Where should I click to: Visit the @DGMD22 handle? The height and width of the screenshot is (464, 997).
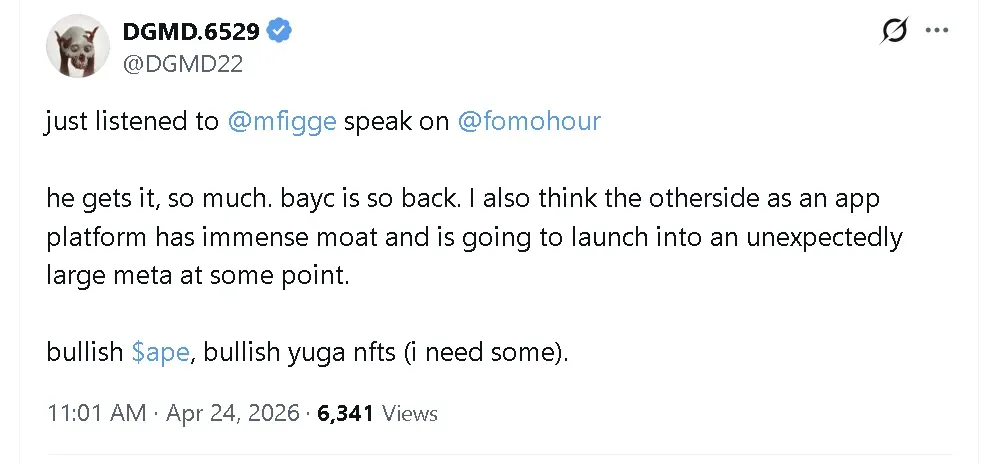pos(182,64)
